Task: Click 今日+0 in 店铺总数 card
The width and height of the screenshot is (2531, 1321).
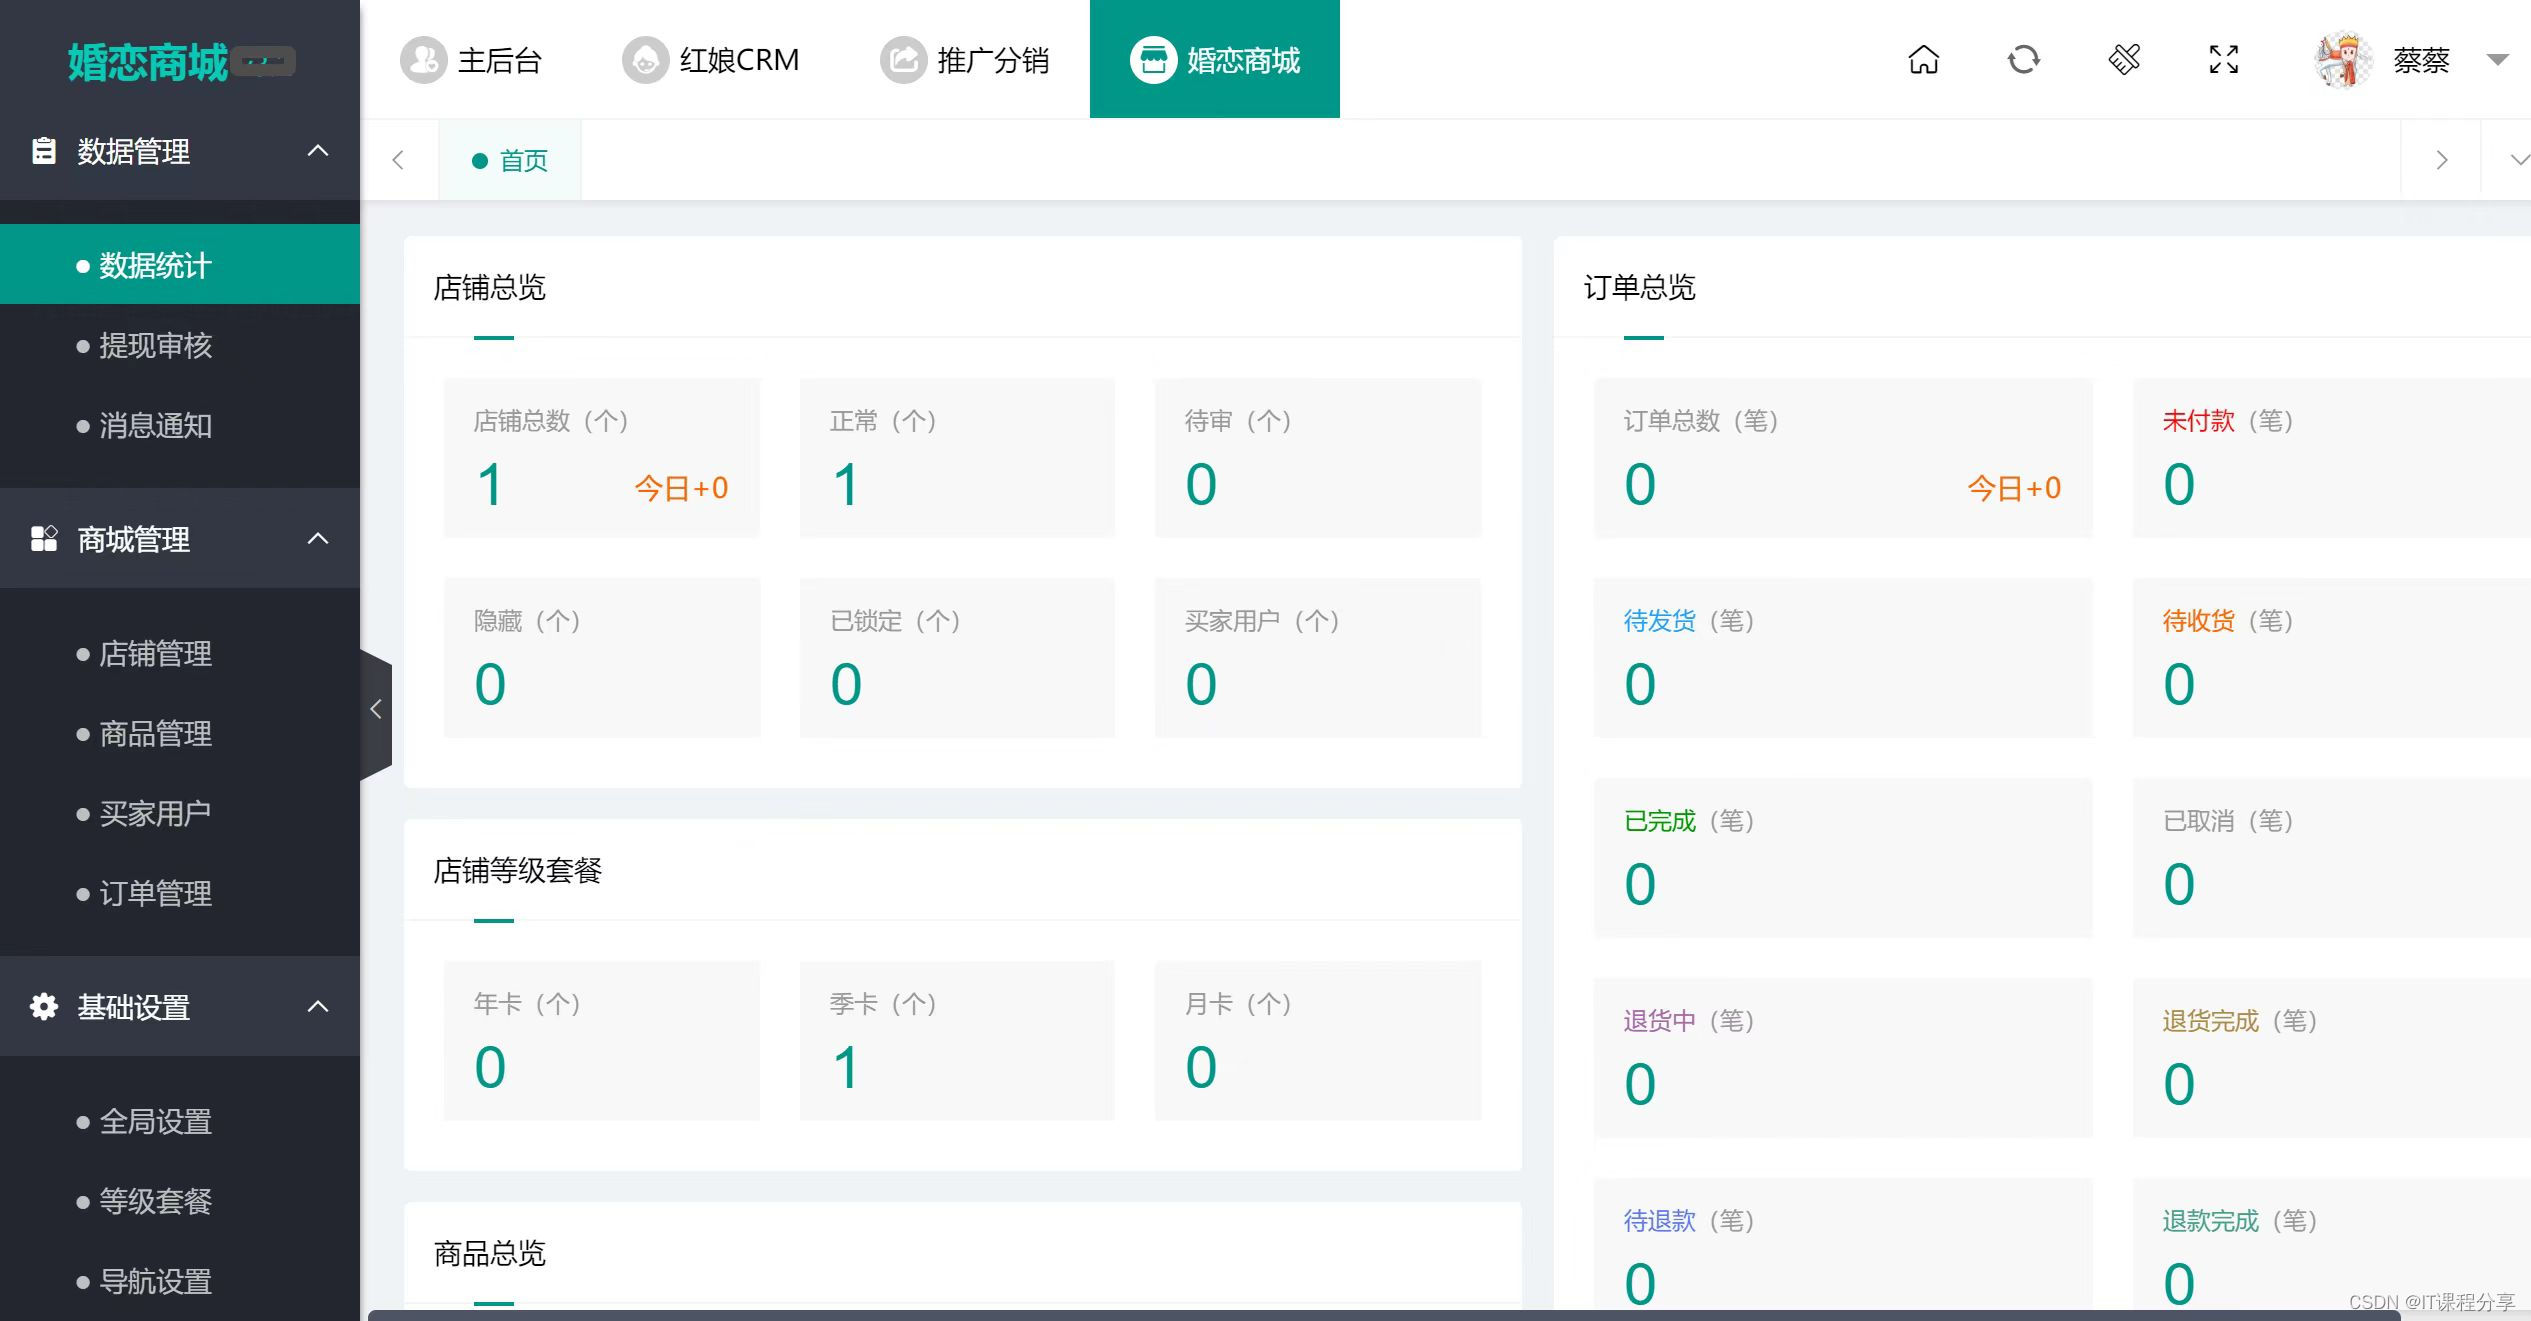Action: [681, 488]
